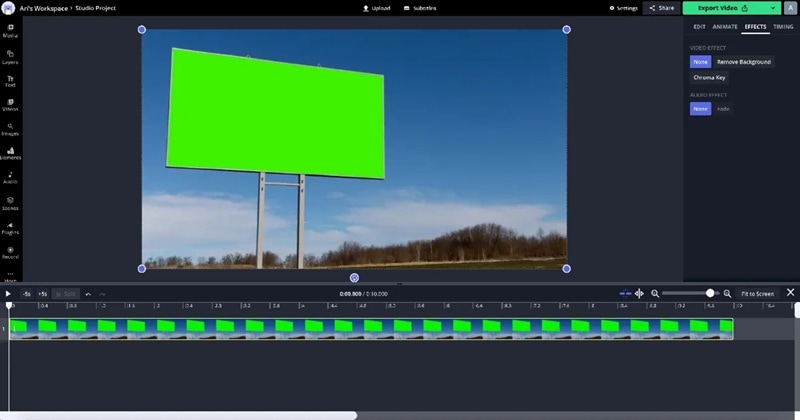Open the Scenes panel

pyautogui.click(x=10, y=204)
